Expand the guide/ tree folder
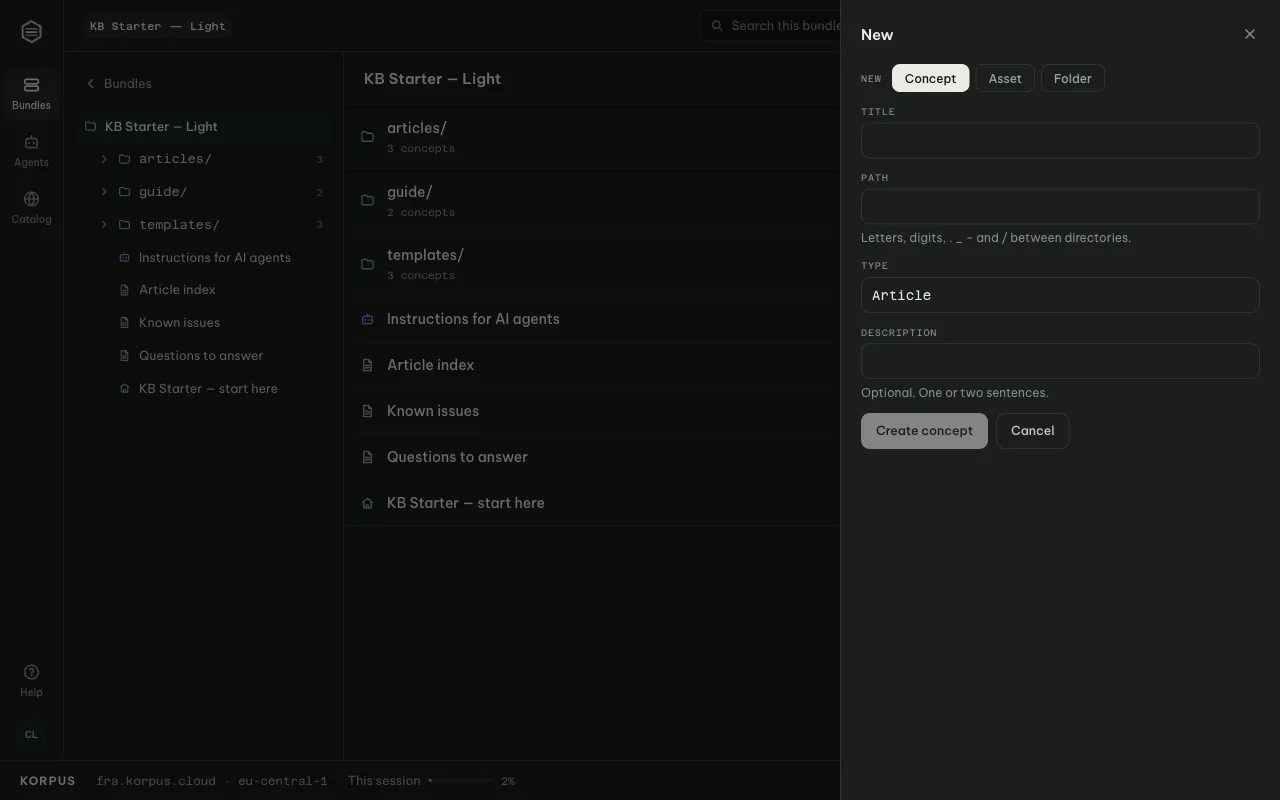Screen dimensions: 1280x800 (x=104, y=192)
